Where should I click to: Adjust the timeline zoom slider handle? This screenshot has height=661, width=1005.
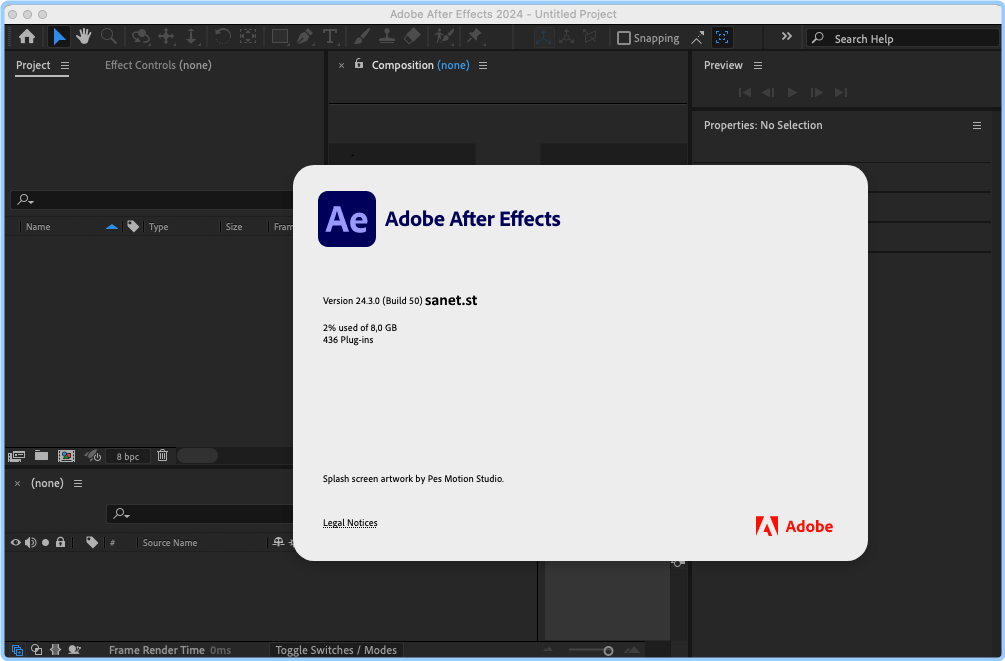coord(608,651)
